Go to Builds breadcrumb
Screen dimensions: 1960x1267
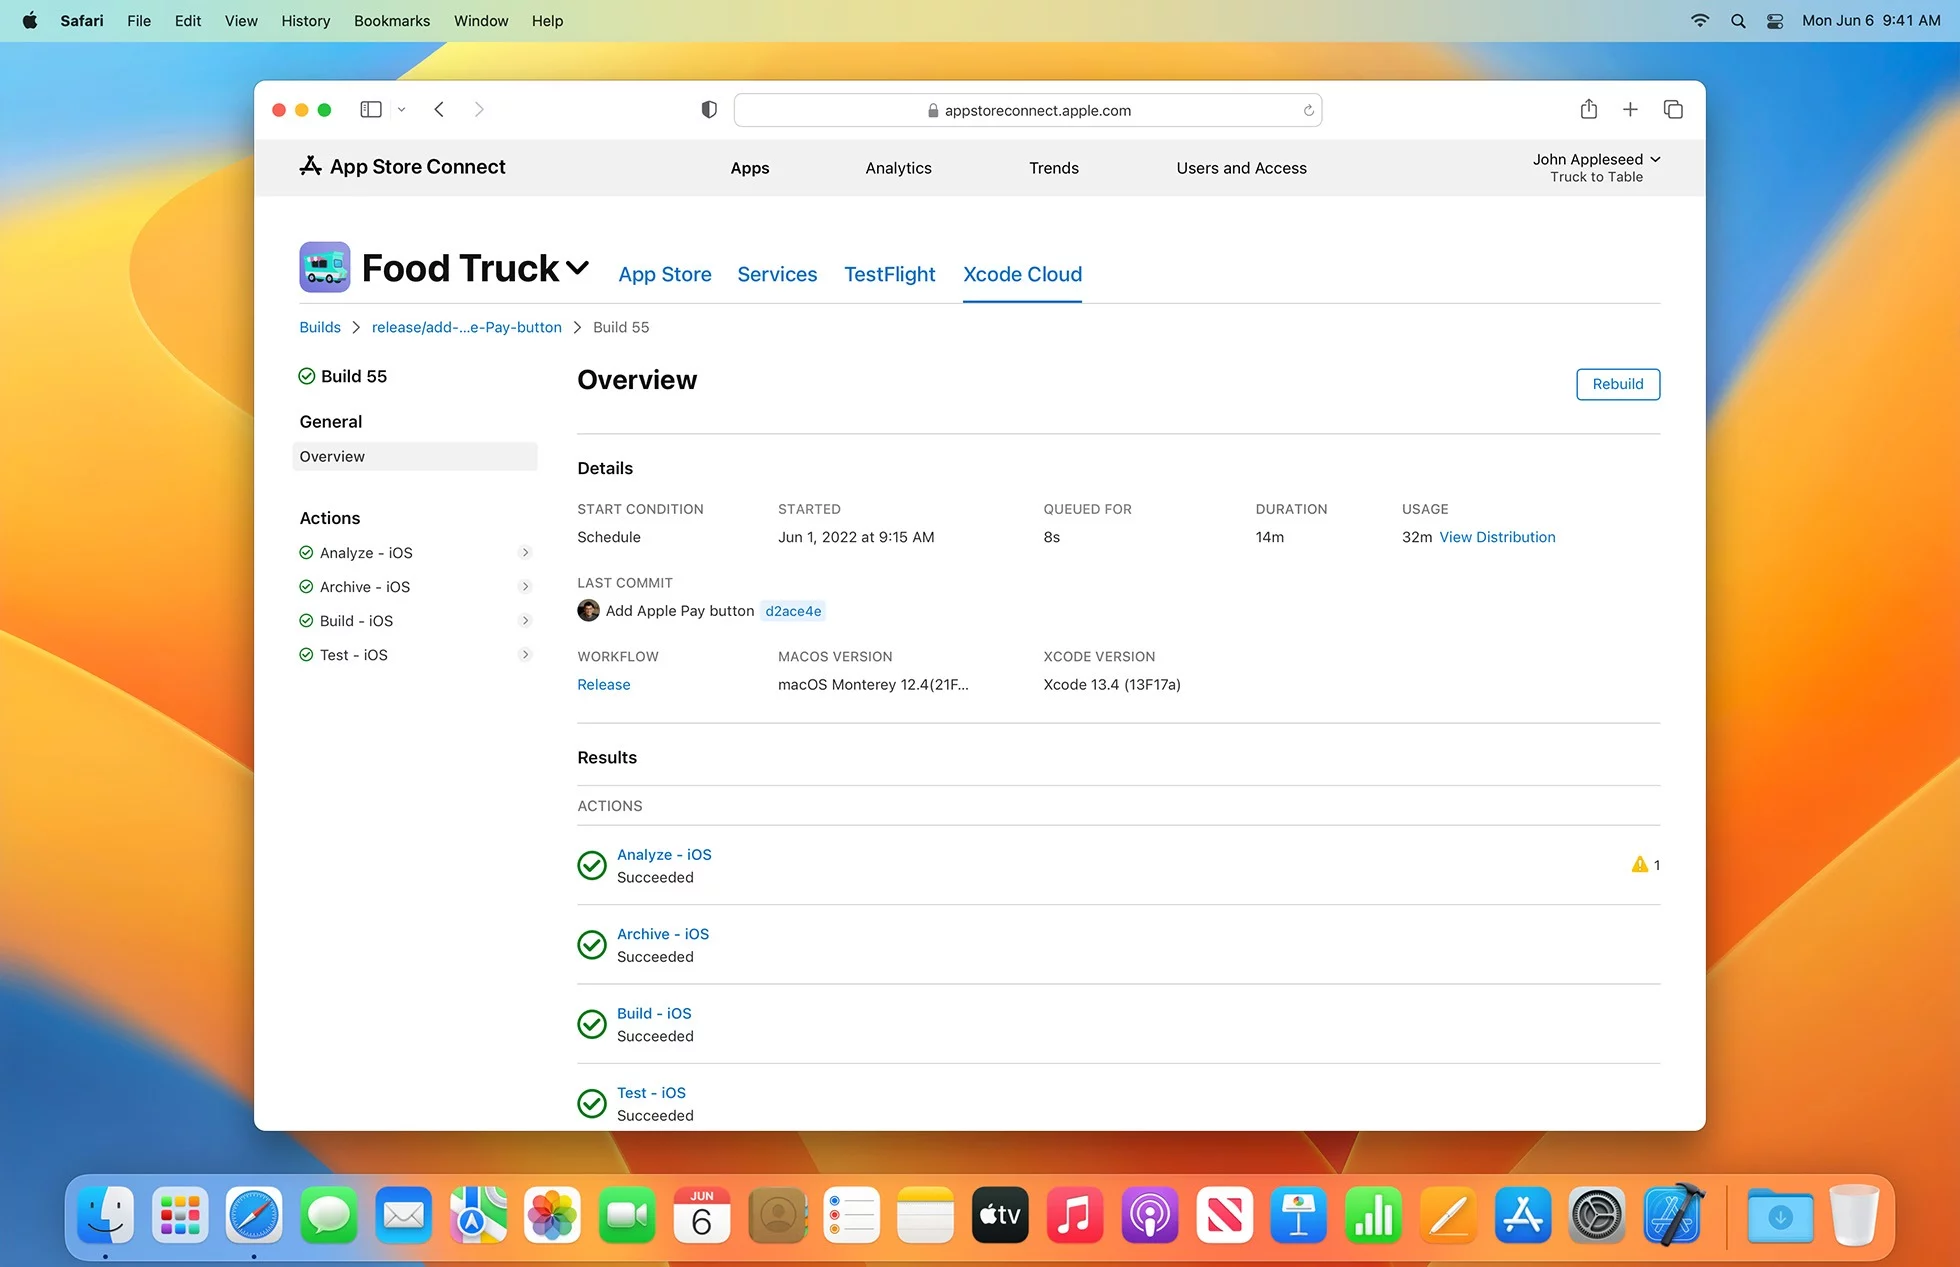point(320,327)
